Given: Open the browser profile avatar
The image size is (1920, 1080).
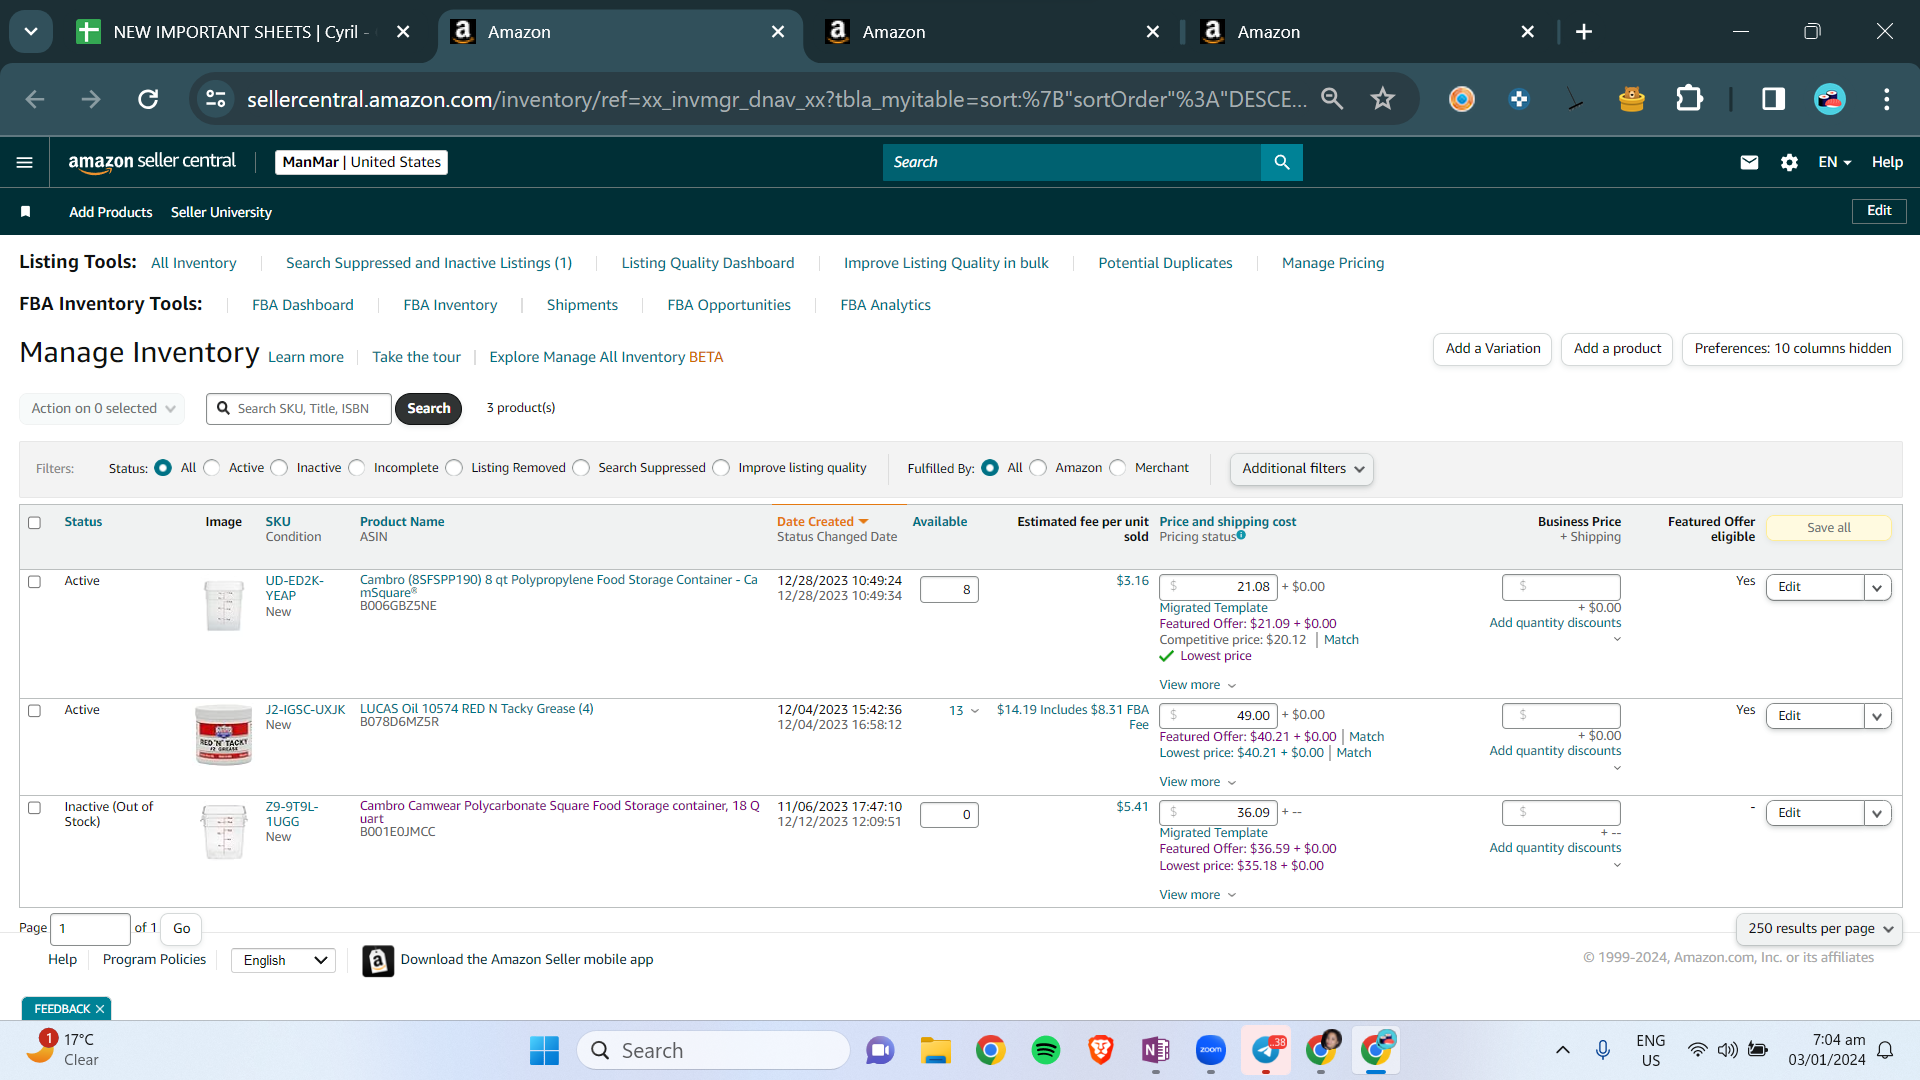Looking at the screenshot, I should [1830, 99].
